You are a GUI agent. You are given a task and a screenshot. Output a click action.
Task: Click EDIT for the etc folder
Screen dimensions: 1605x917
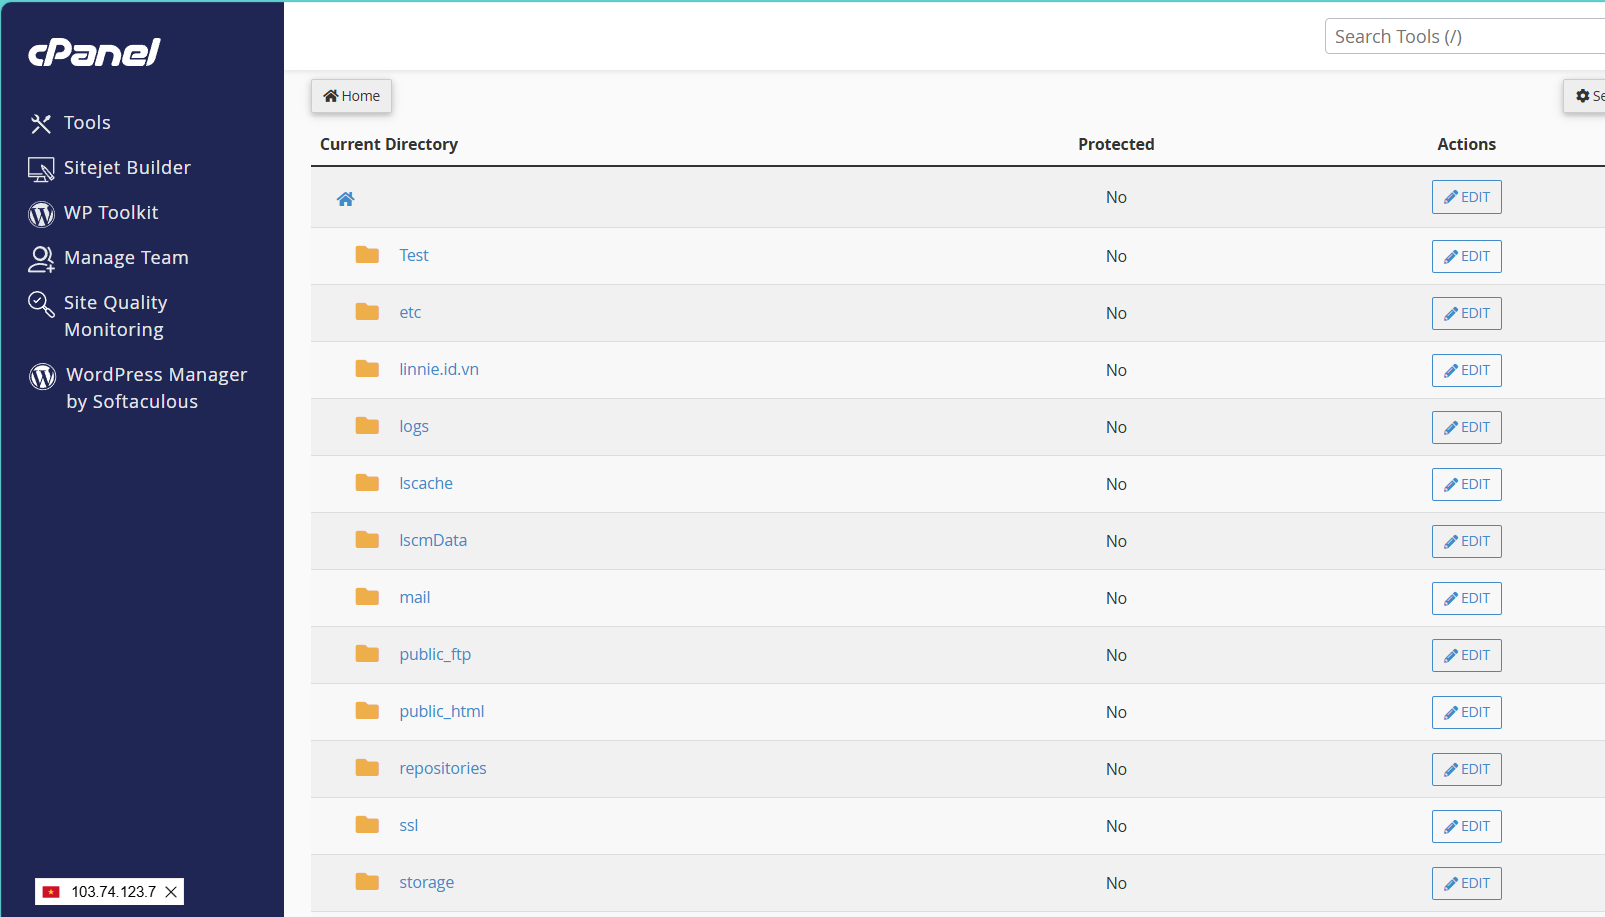click(x=1466, y=313)
